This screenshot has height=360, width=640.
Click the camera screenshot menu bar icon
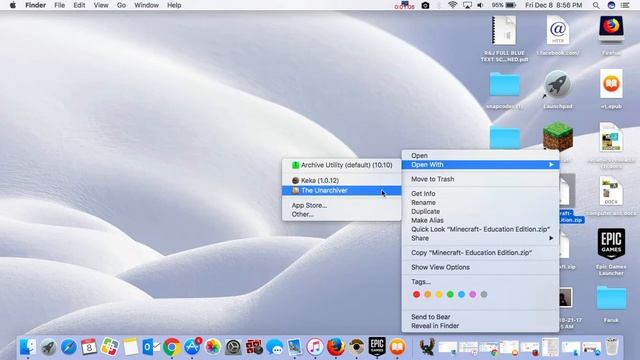click(x=425, y=5)
